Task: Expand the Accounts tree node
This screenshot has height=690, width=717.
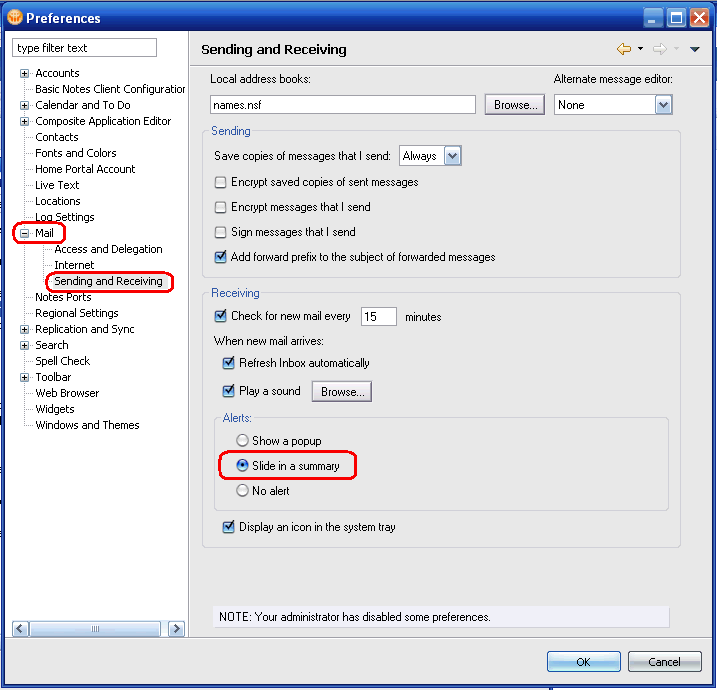Action: coord(25,73)
